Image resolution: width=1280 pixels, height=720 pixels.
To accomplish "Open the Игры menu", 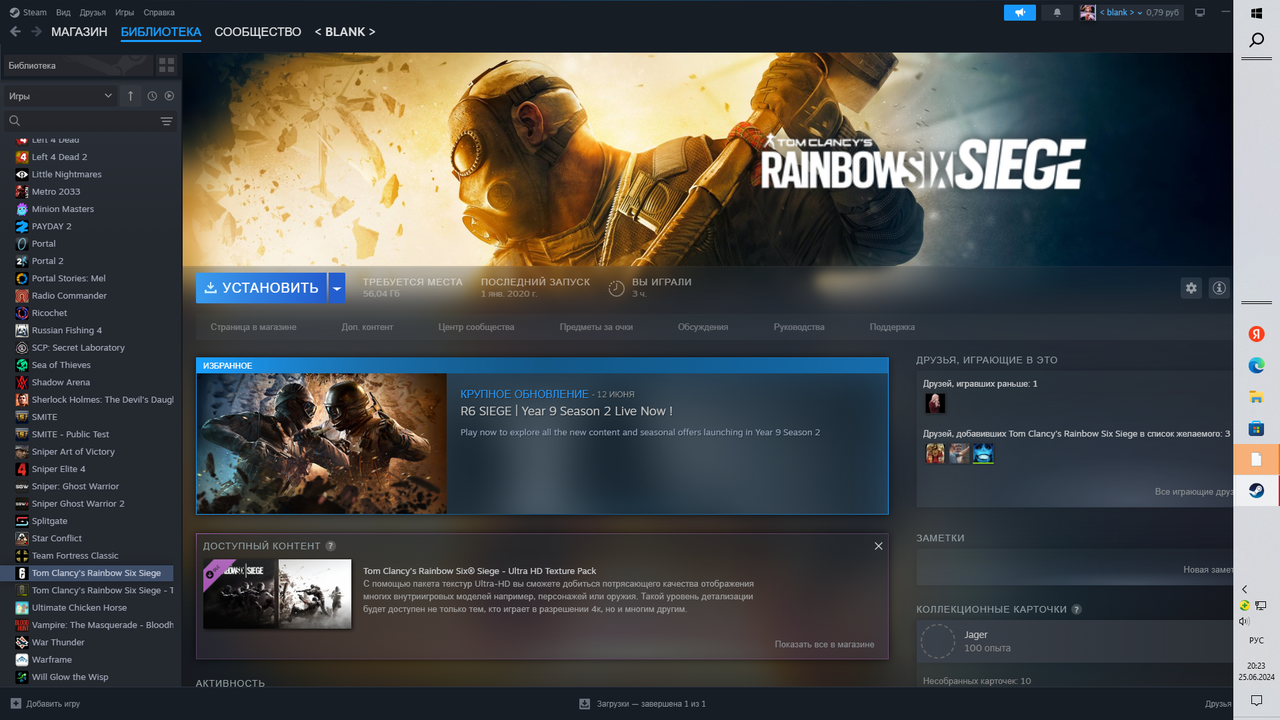I will coord(125,13).
